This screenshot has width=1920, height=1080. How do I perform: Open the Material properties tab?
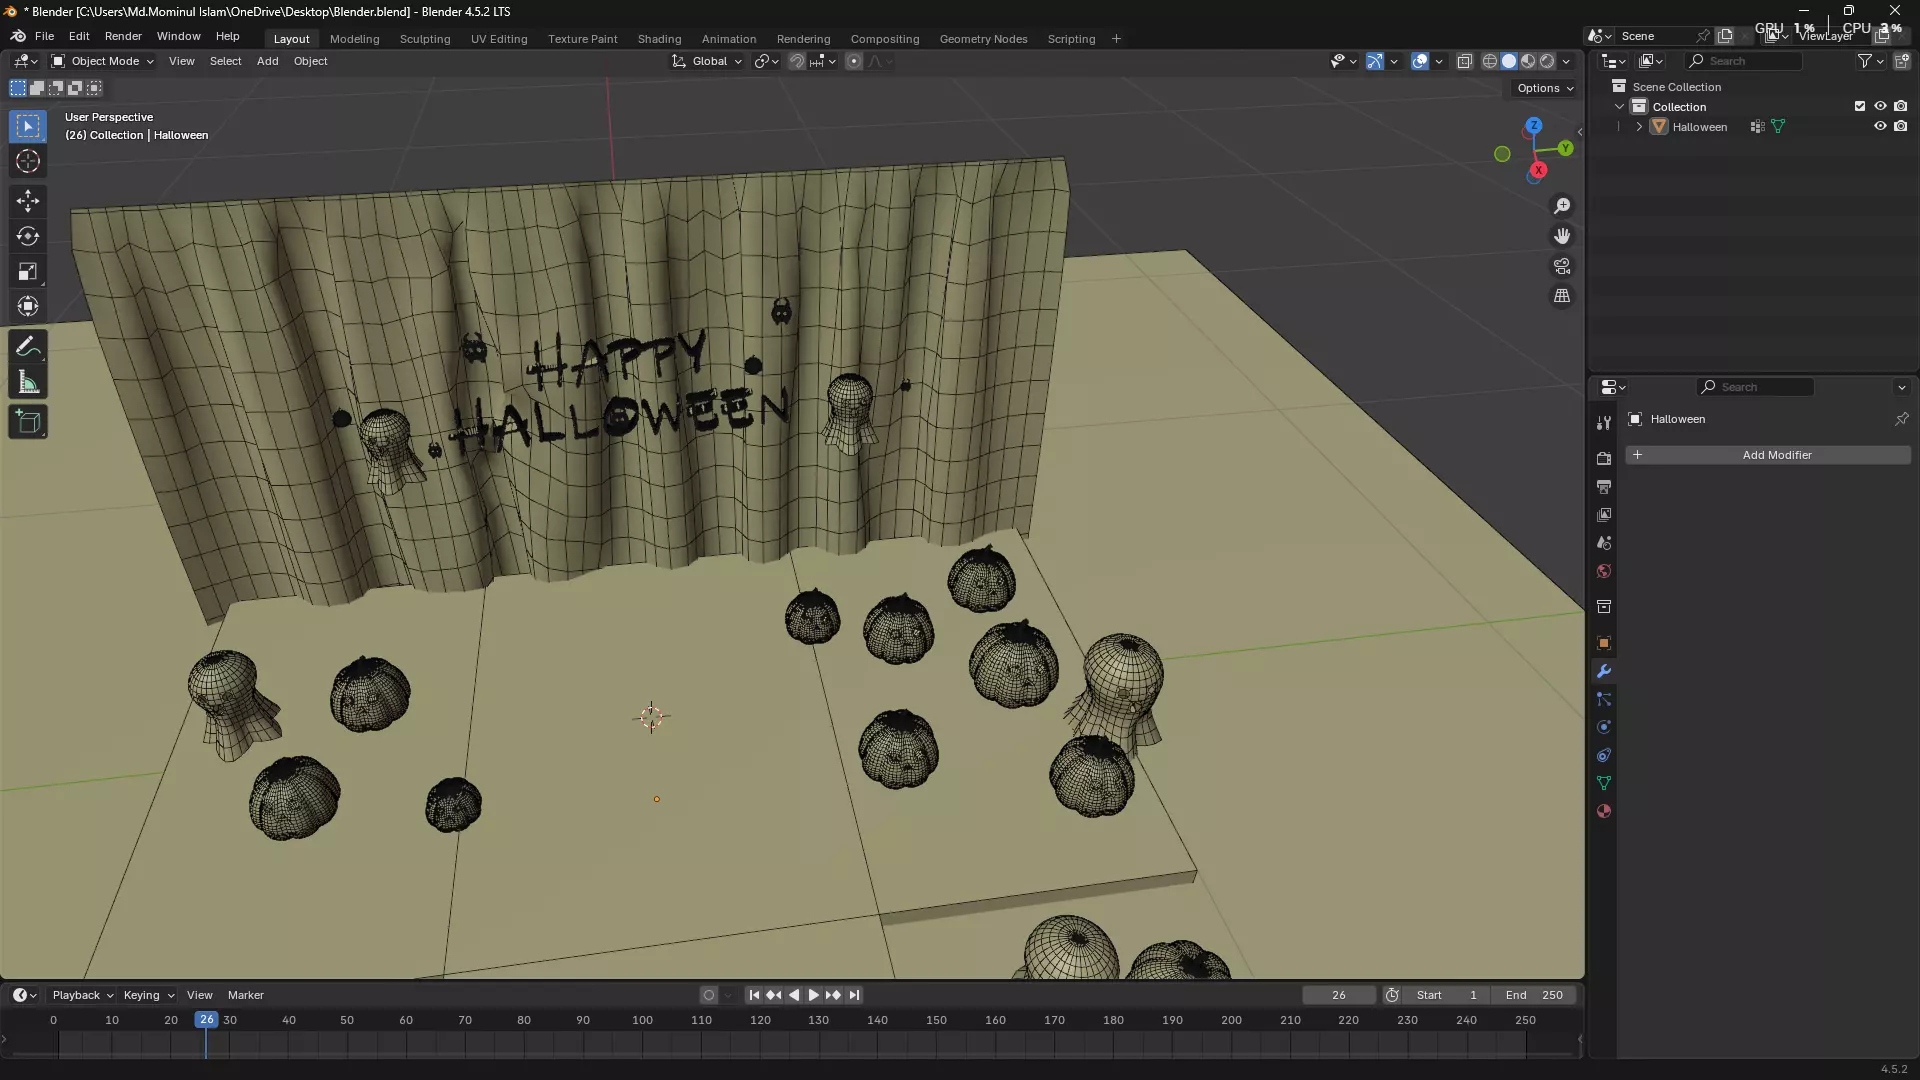(1604, 811)
